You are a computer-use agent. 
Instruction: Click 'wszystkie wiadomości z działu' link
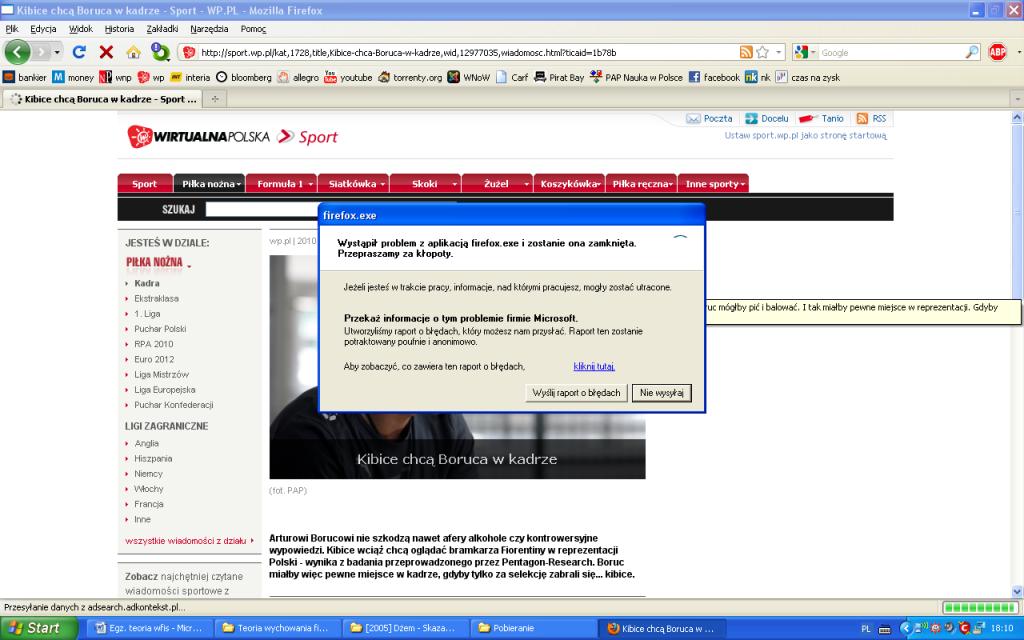point(185,541)
